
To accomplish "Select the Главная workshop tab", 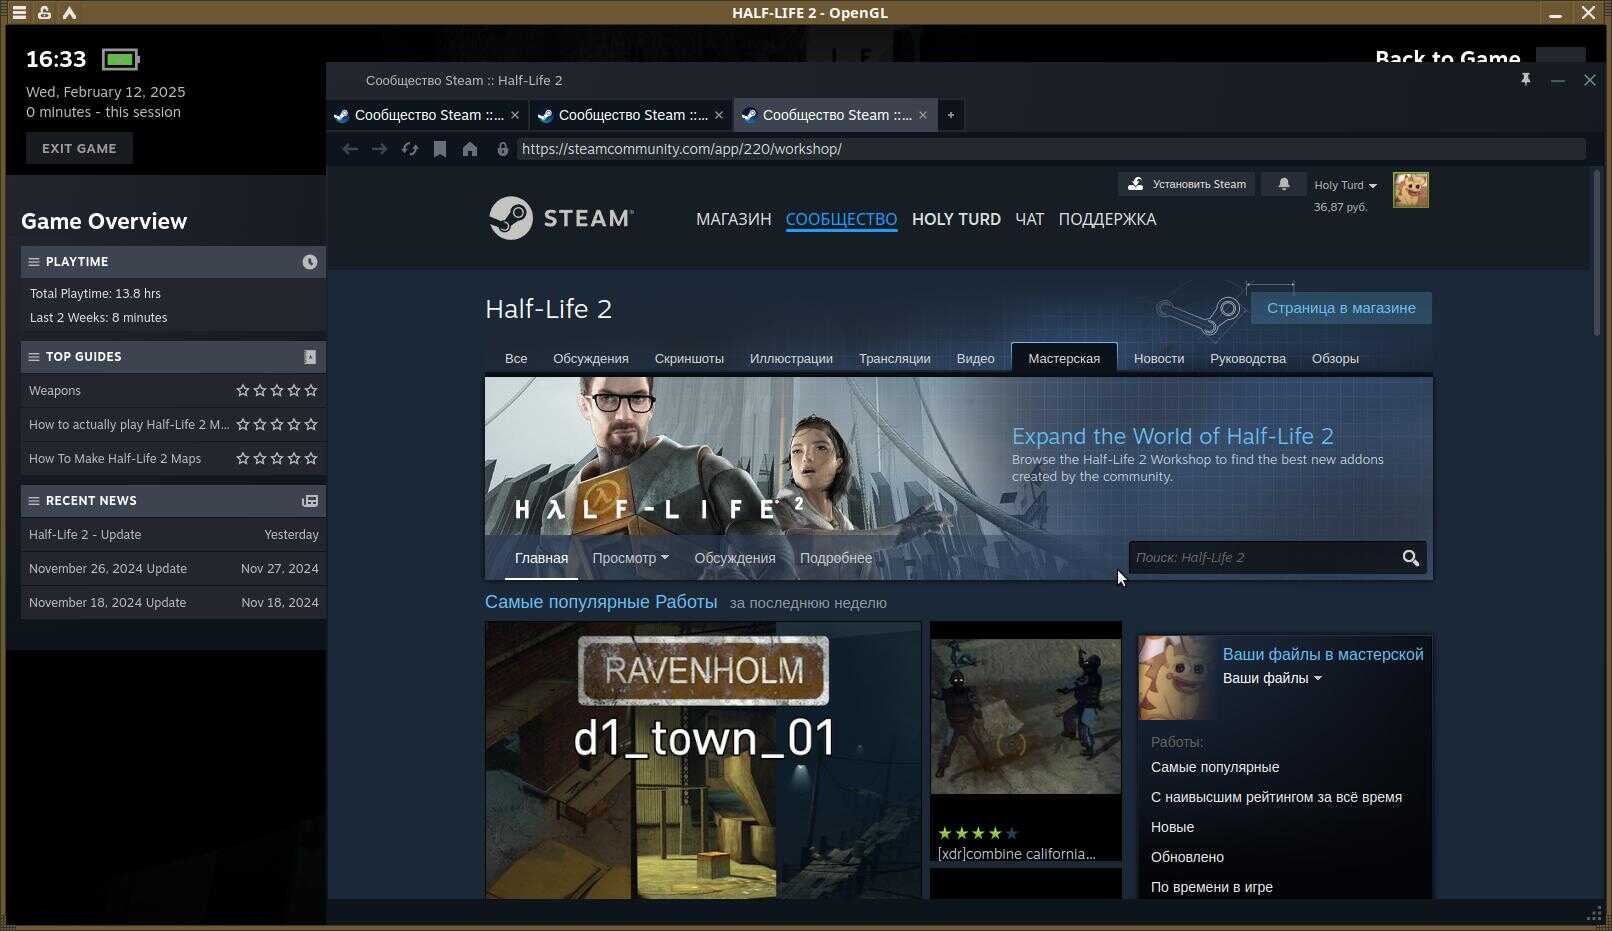I will pos(541,558).
